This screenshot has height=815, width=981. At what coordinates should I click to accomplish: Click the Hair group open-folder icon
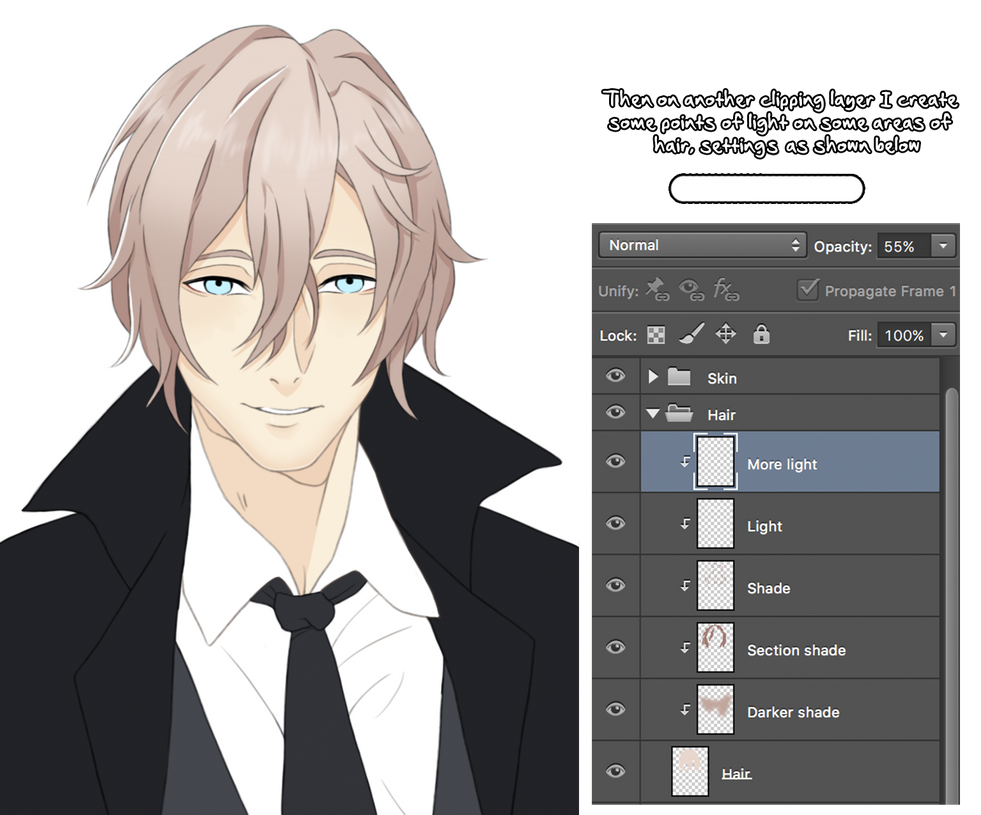pos(679,413)
